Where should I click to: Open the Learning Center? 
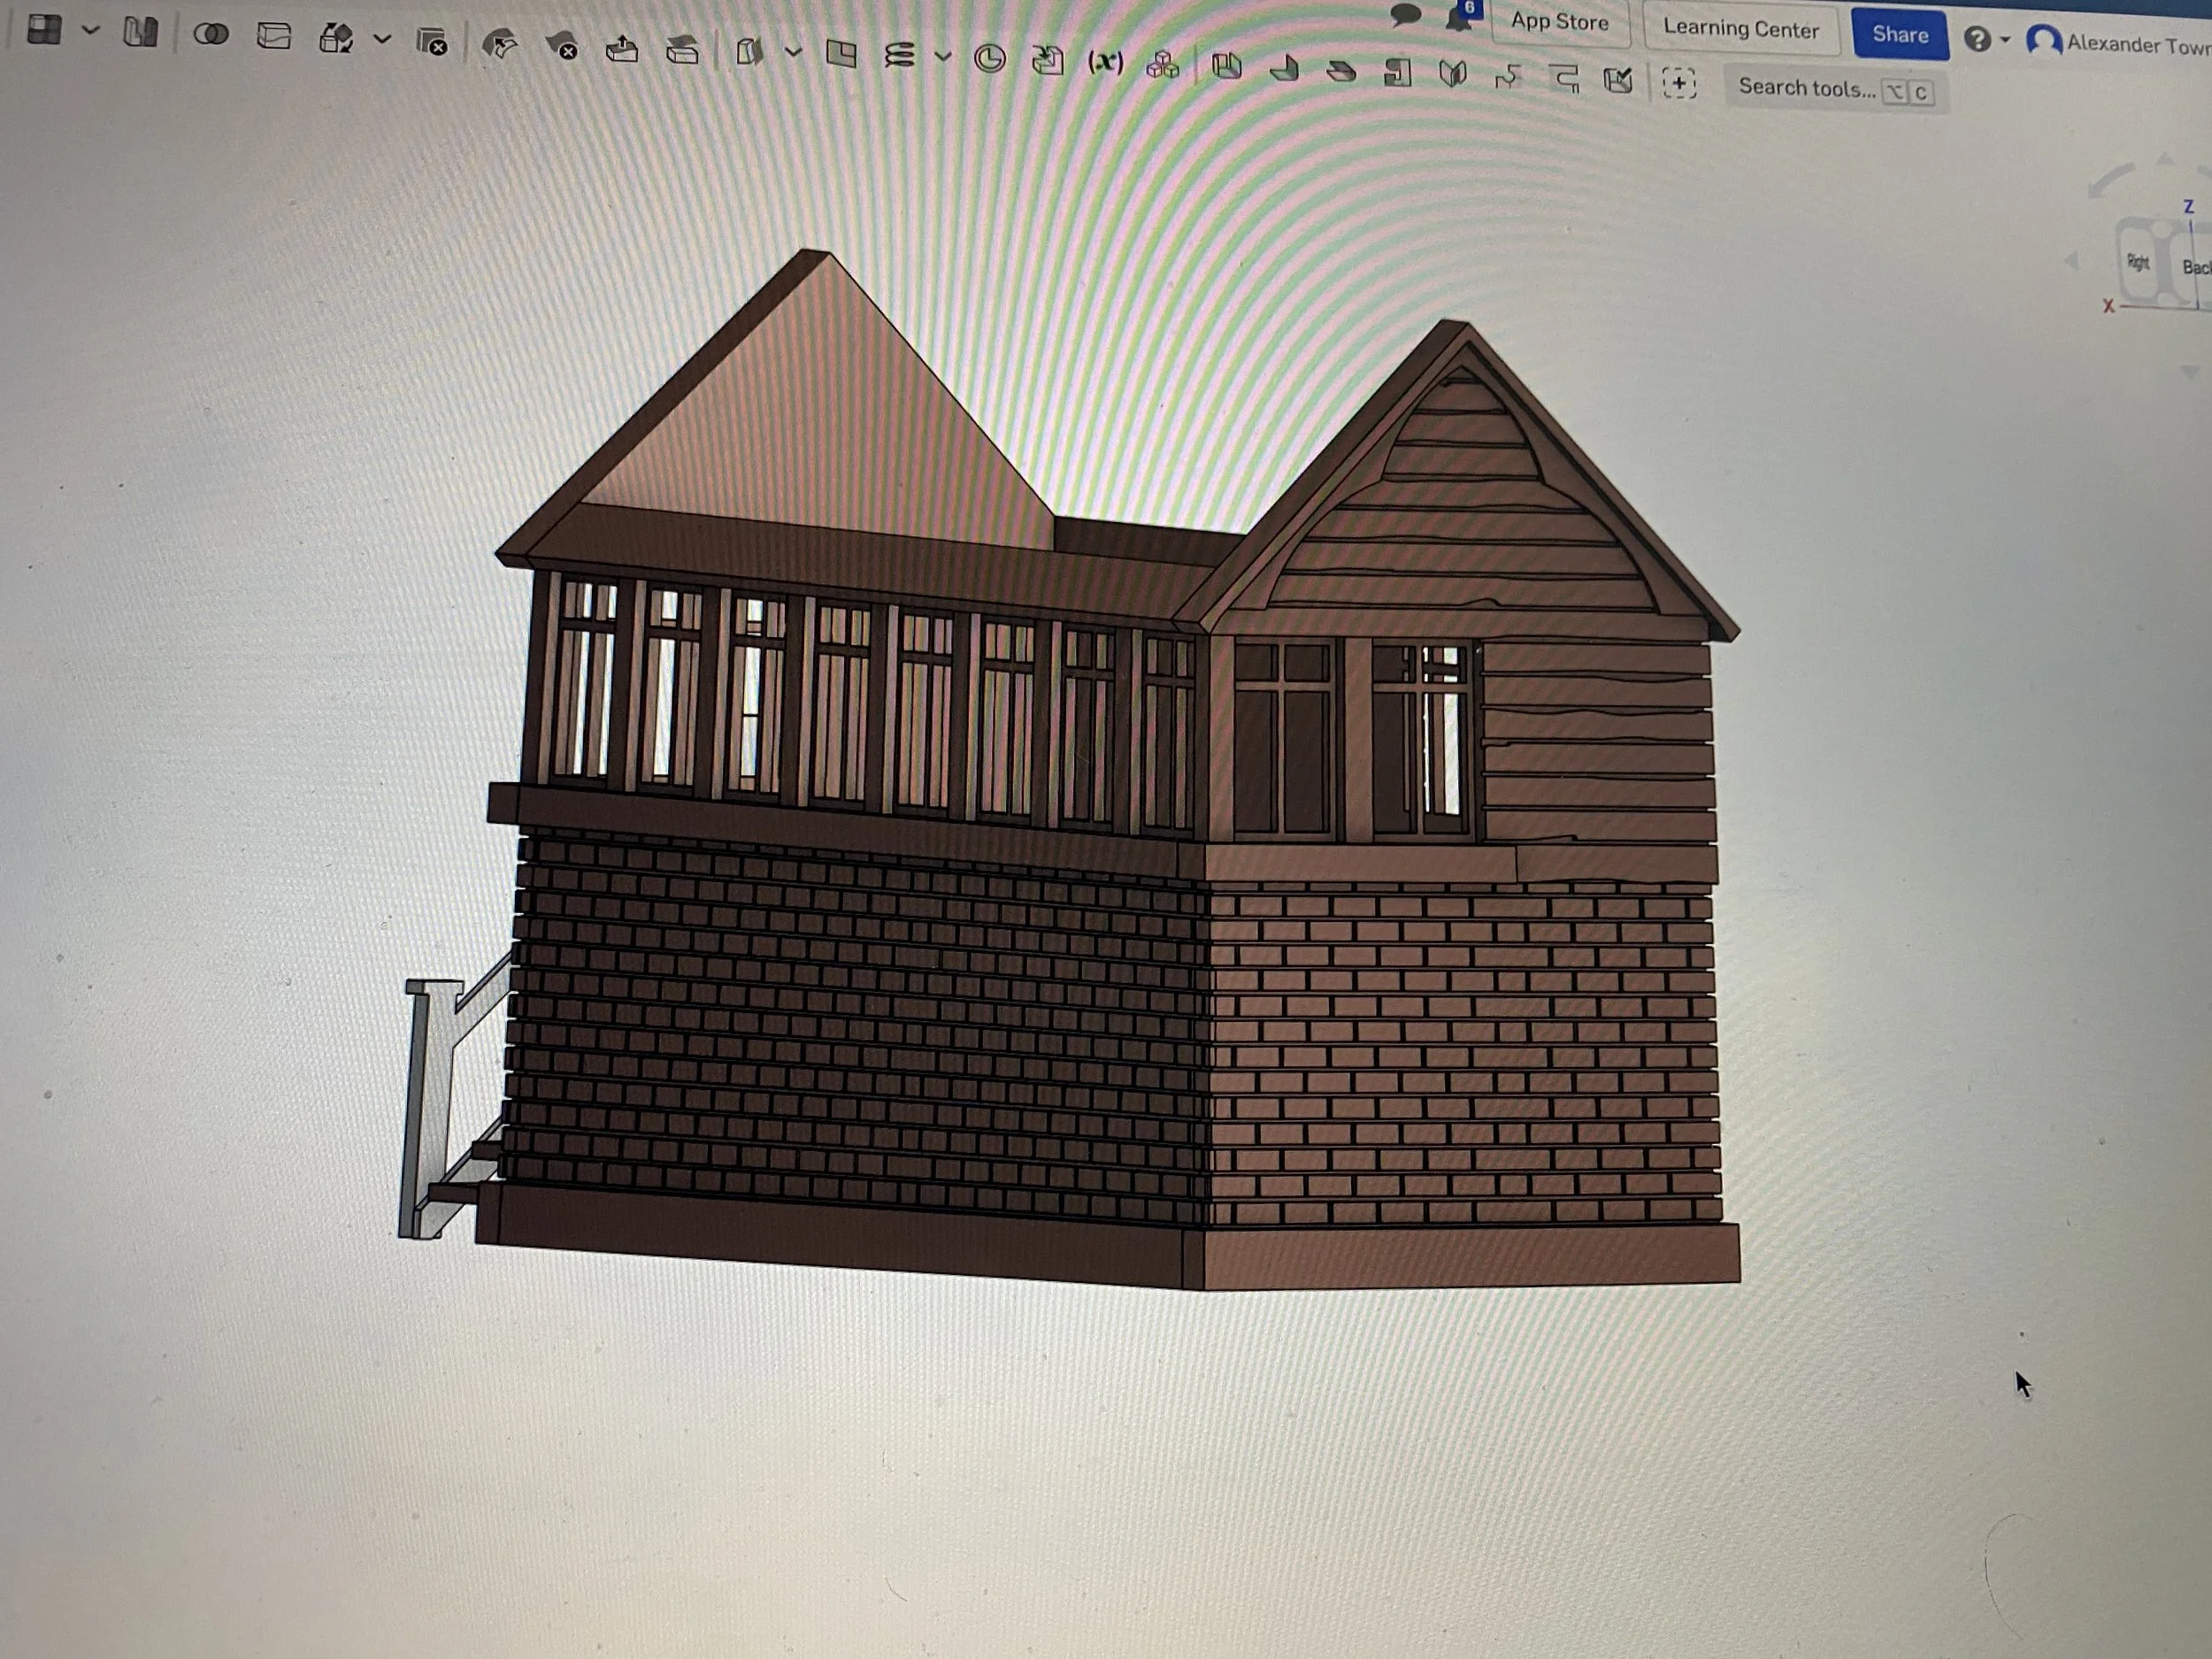(1741, 29)
